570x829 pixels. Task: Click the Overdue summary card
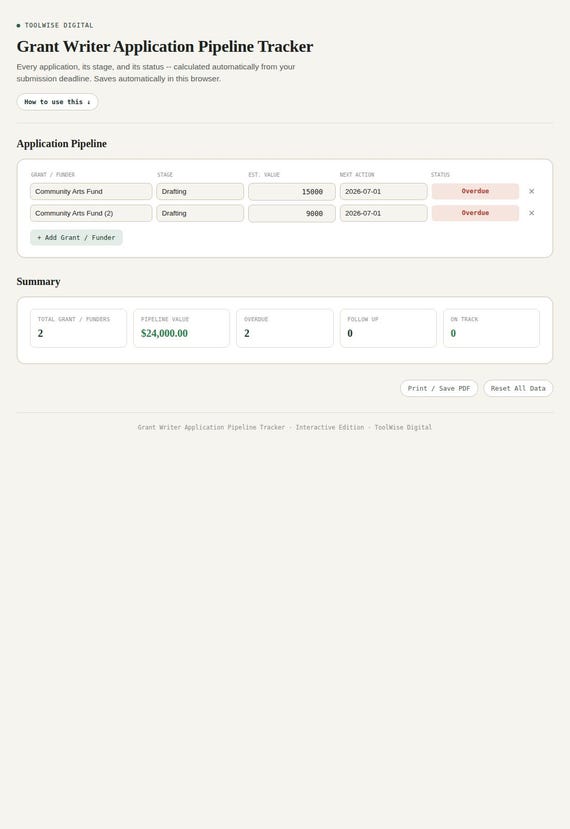point(285,328)
